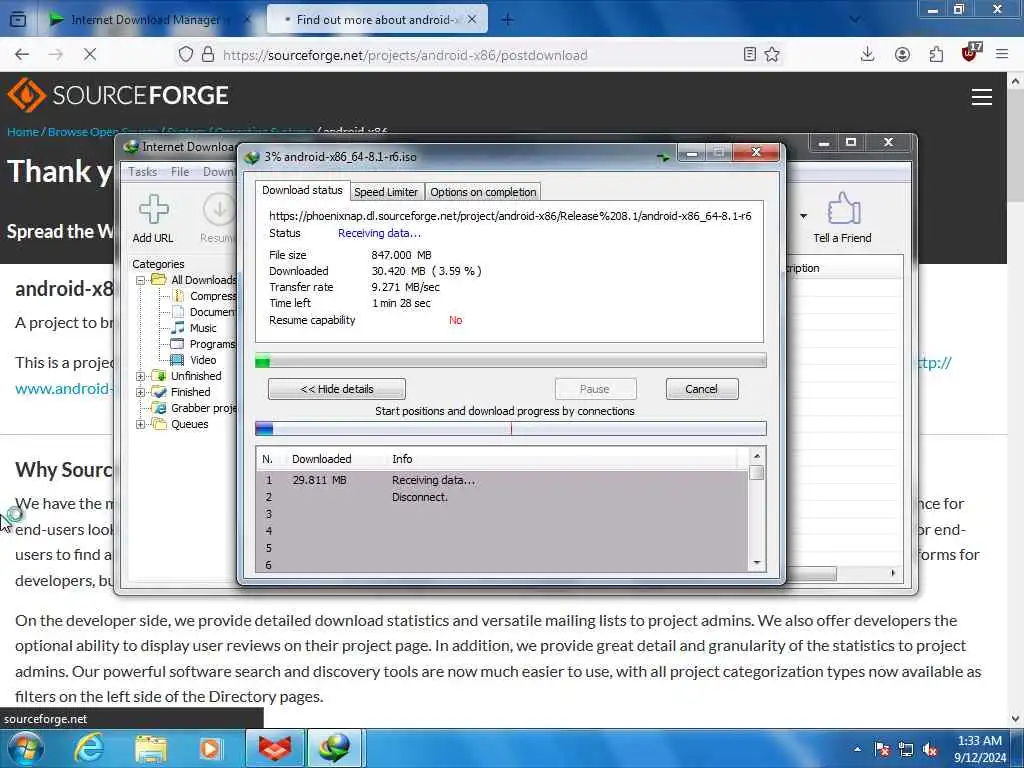Click Action Center flag tray icon

coord(882,750)
